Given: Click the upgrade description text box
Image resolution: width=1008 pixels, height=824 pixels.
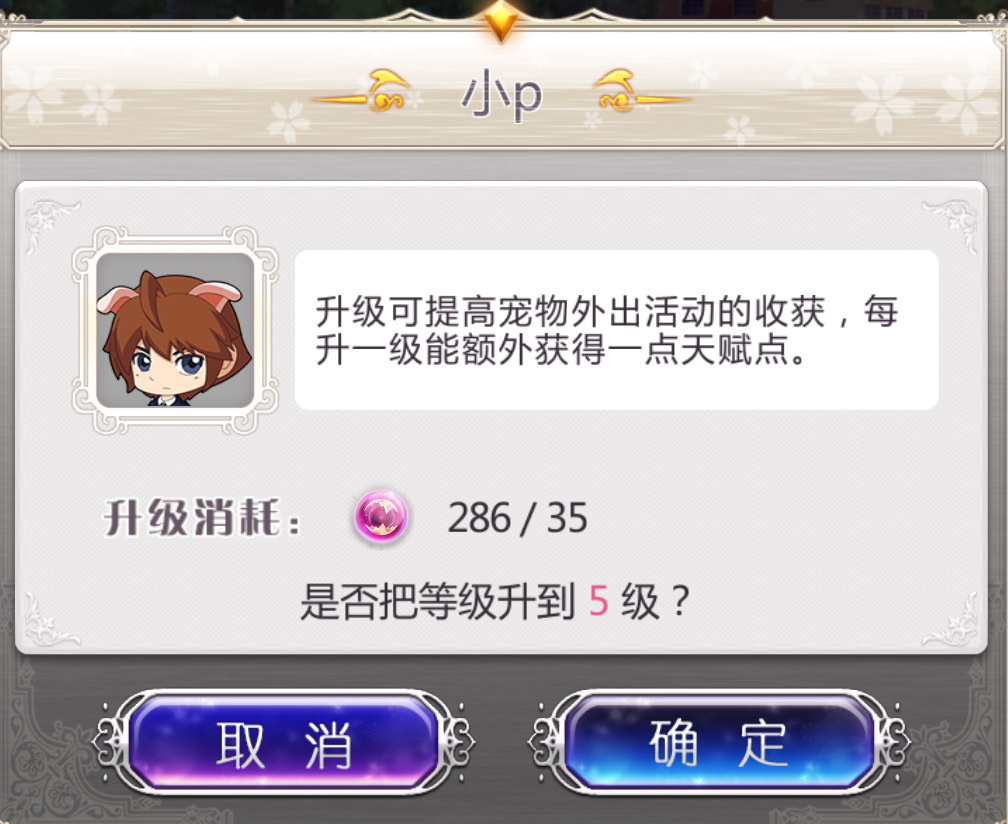Looking at the screenshot, I should coord(616,330).
